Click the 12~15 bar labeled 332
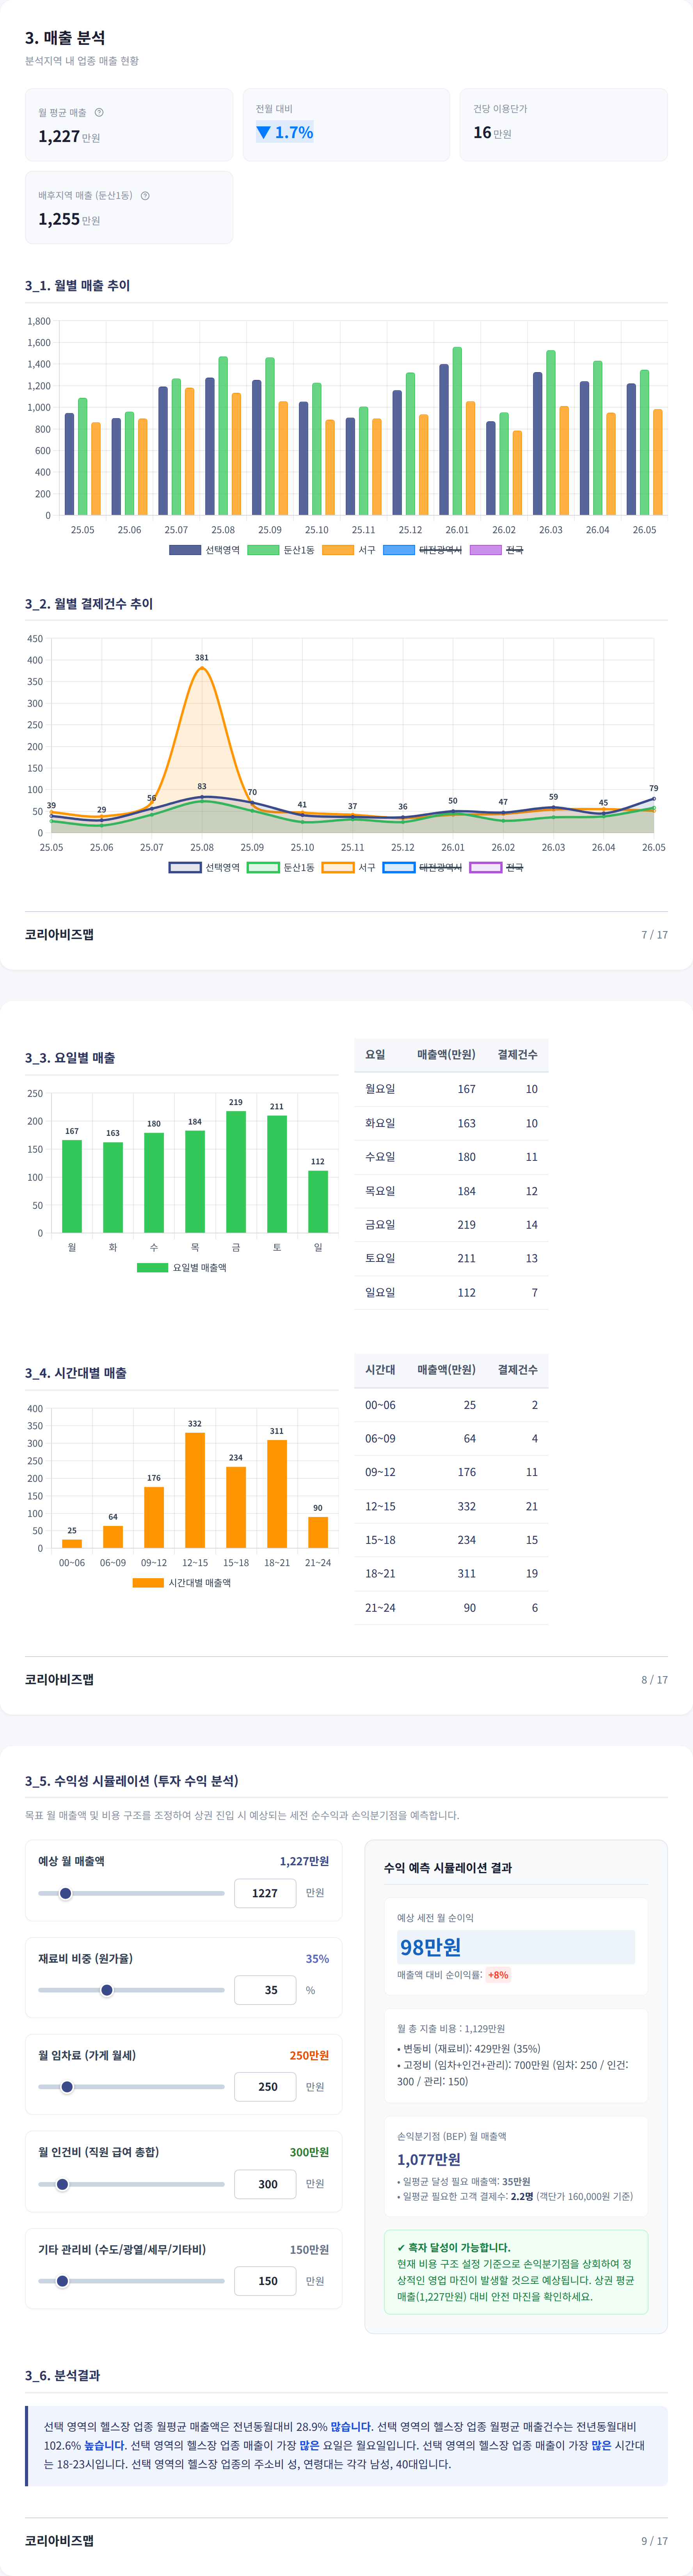This screenshot has height=2576, width=693. [x=195, y=1490]
